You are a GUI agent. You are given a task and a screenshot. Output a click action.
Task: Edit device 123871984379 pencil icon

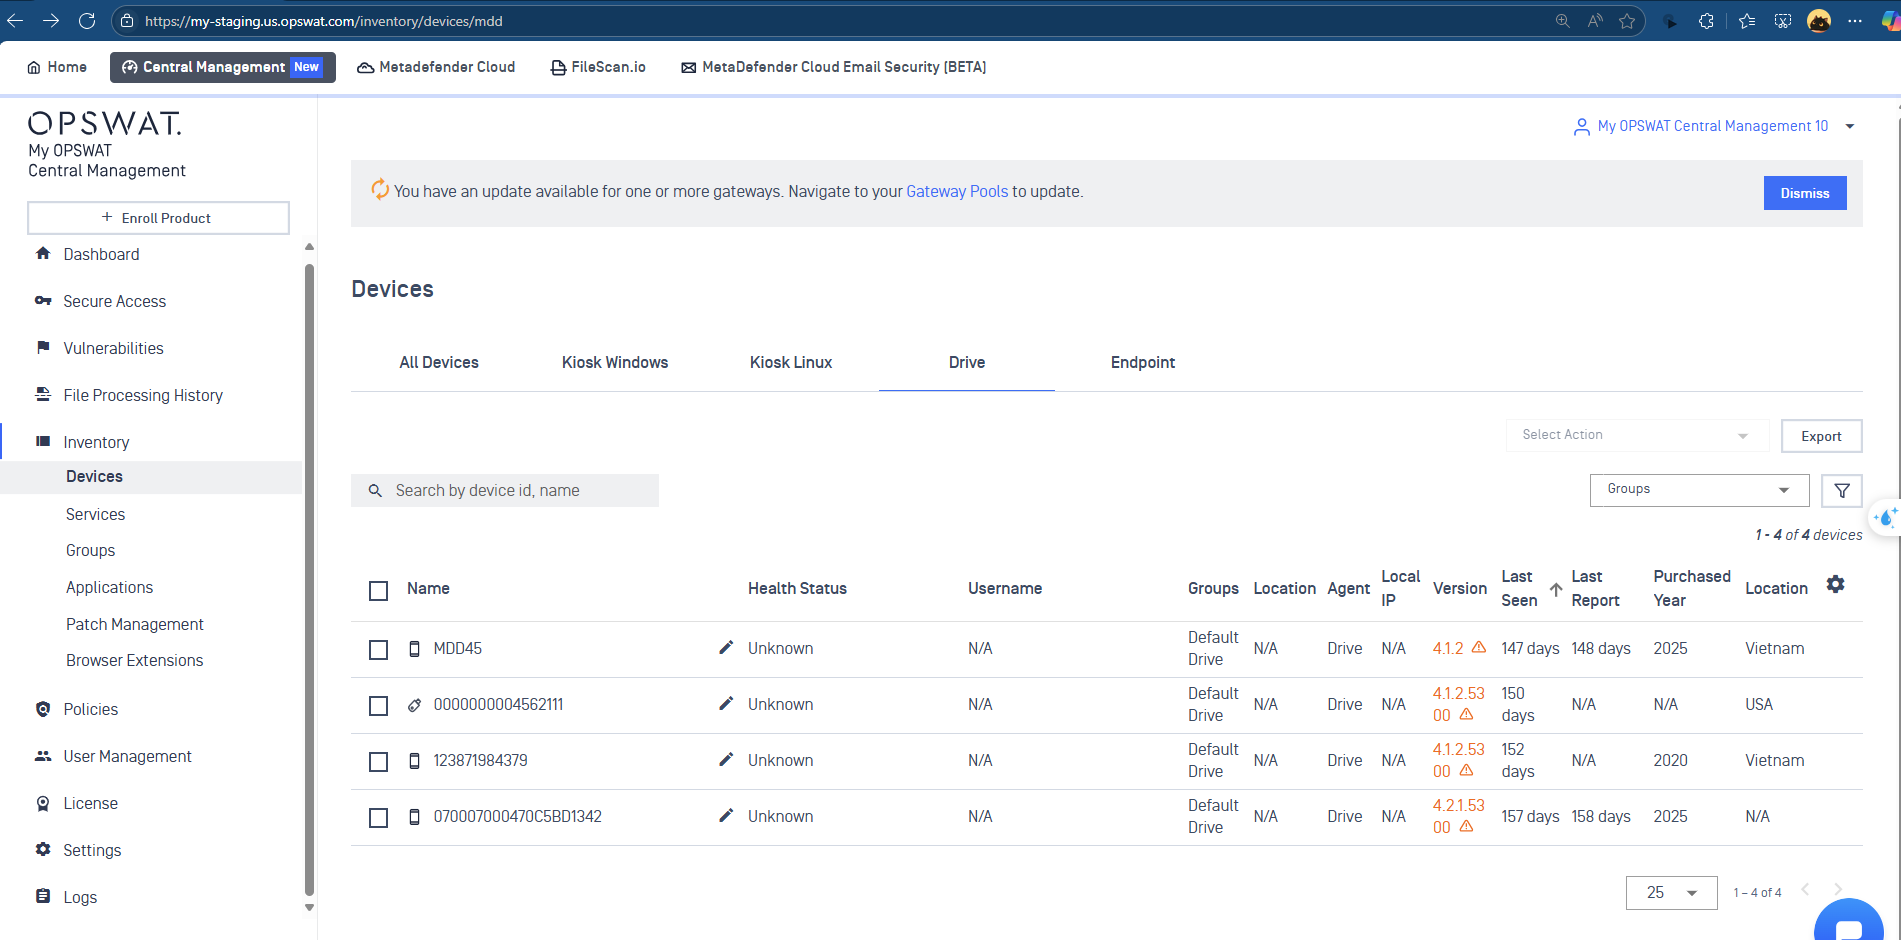coord(727,759)
